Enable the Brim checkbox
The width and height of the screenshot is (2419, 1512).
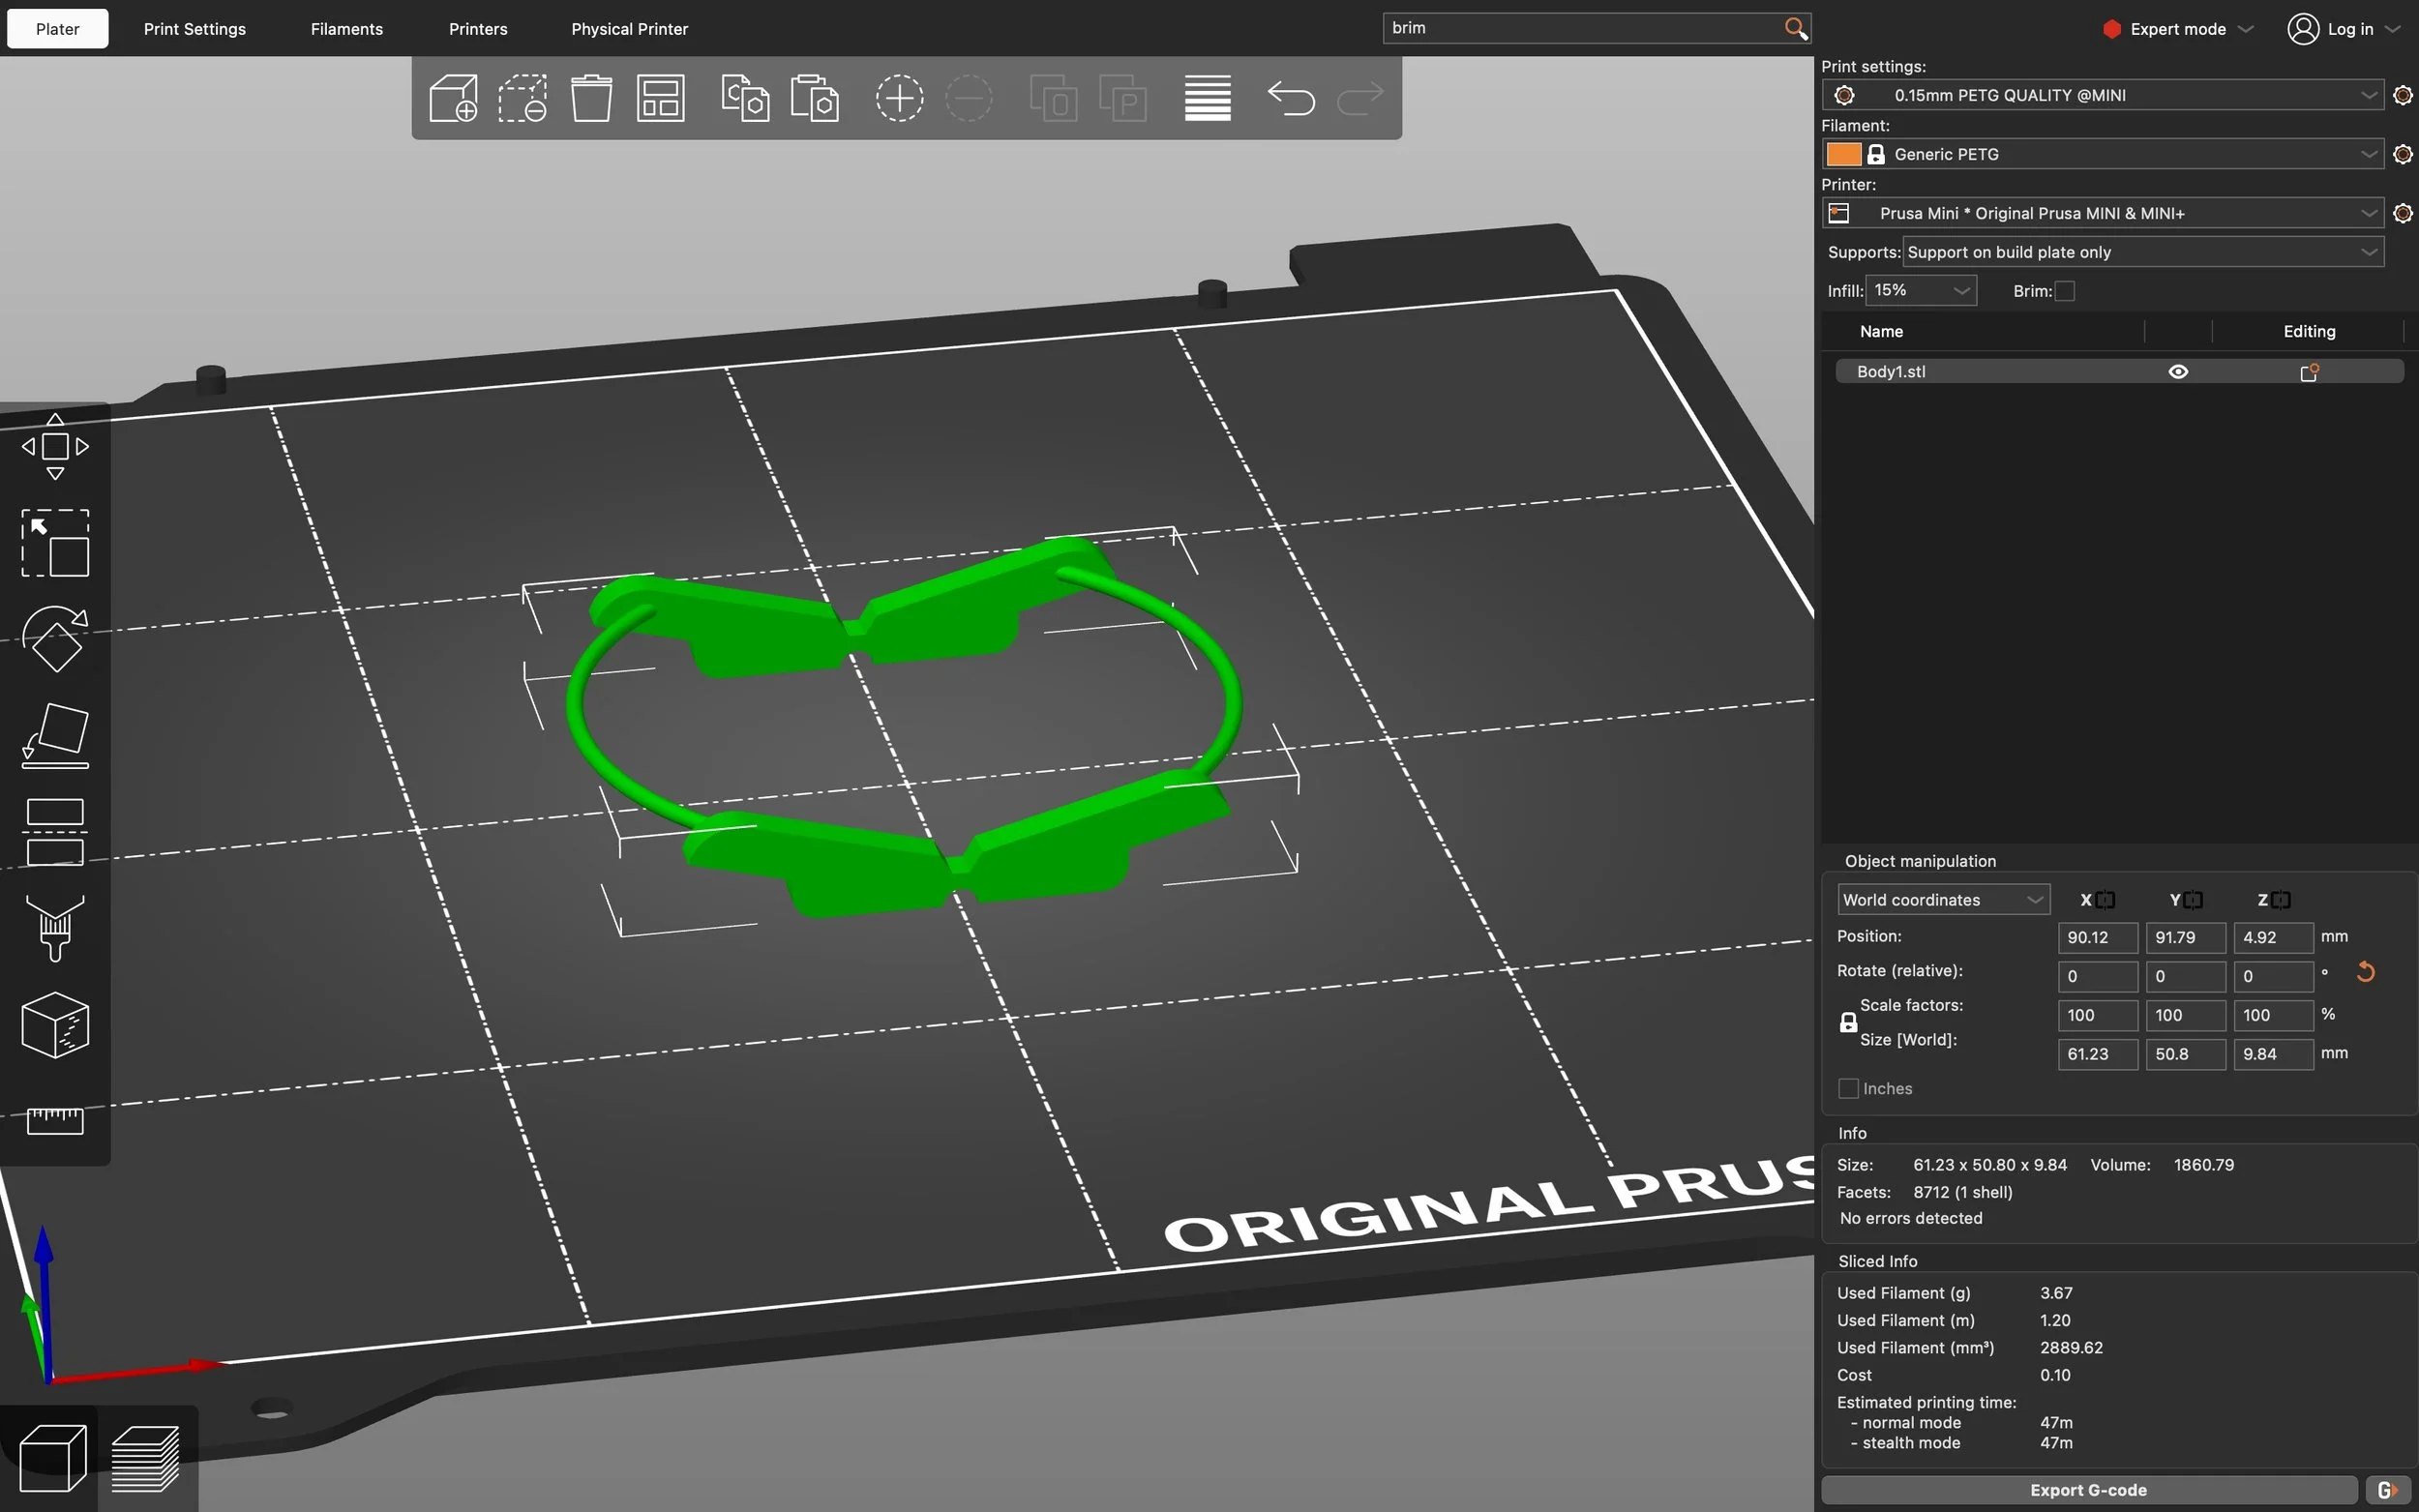pos(2065,291)
